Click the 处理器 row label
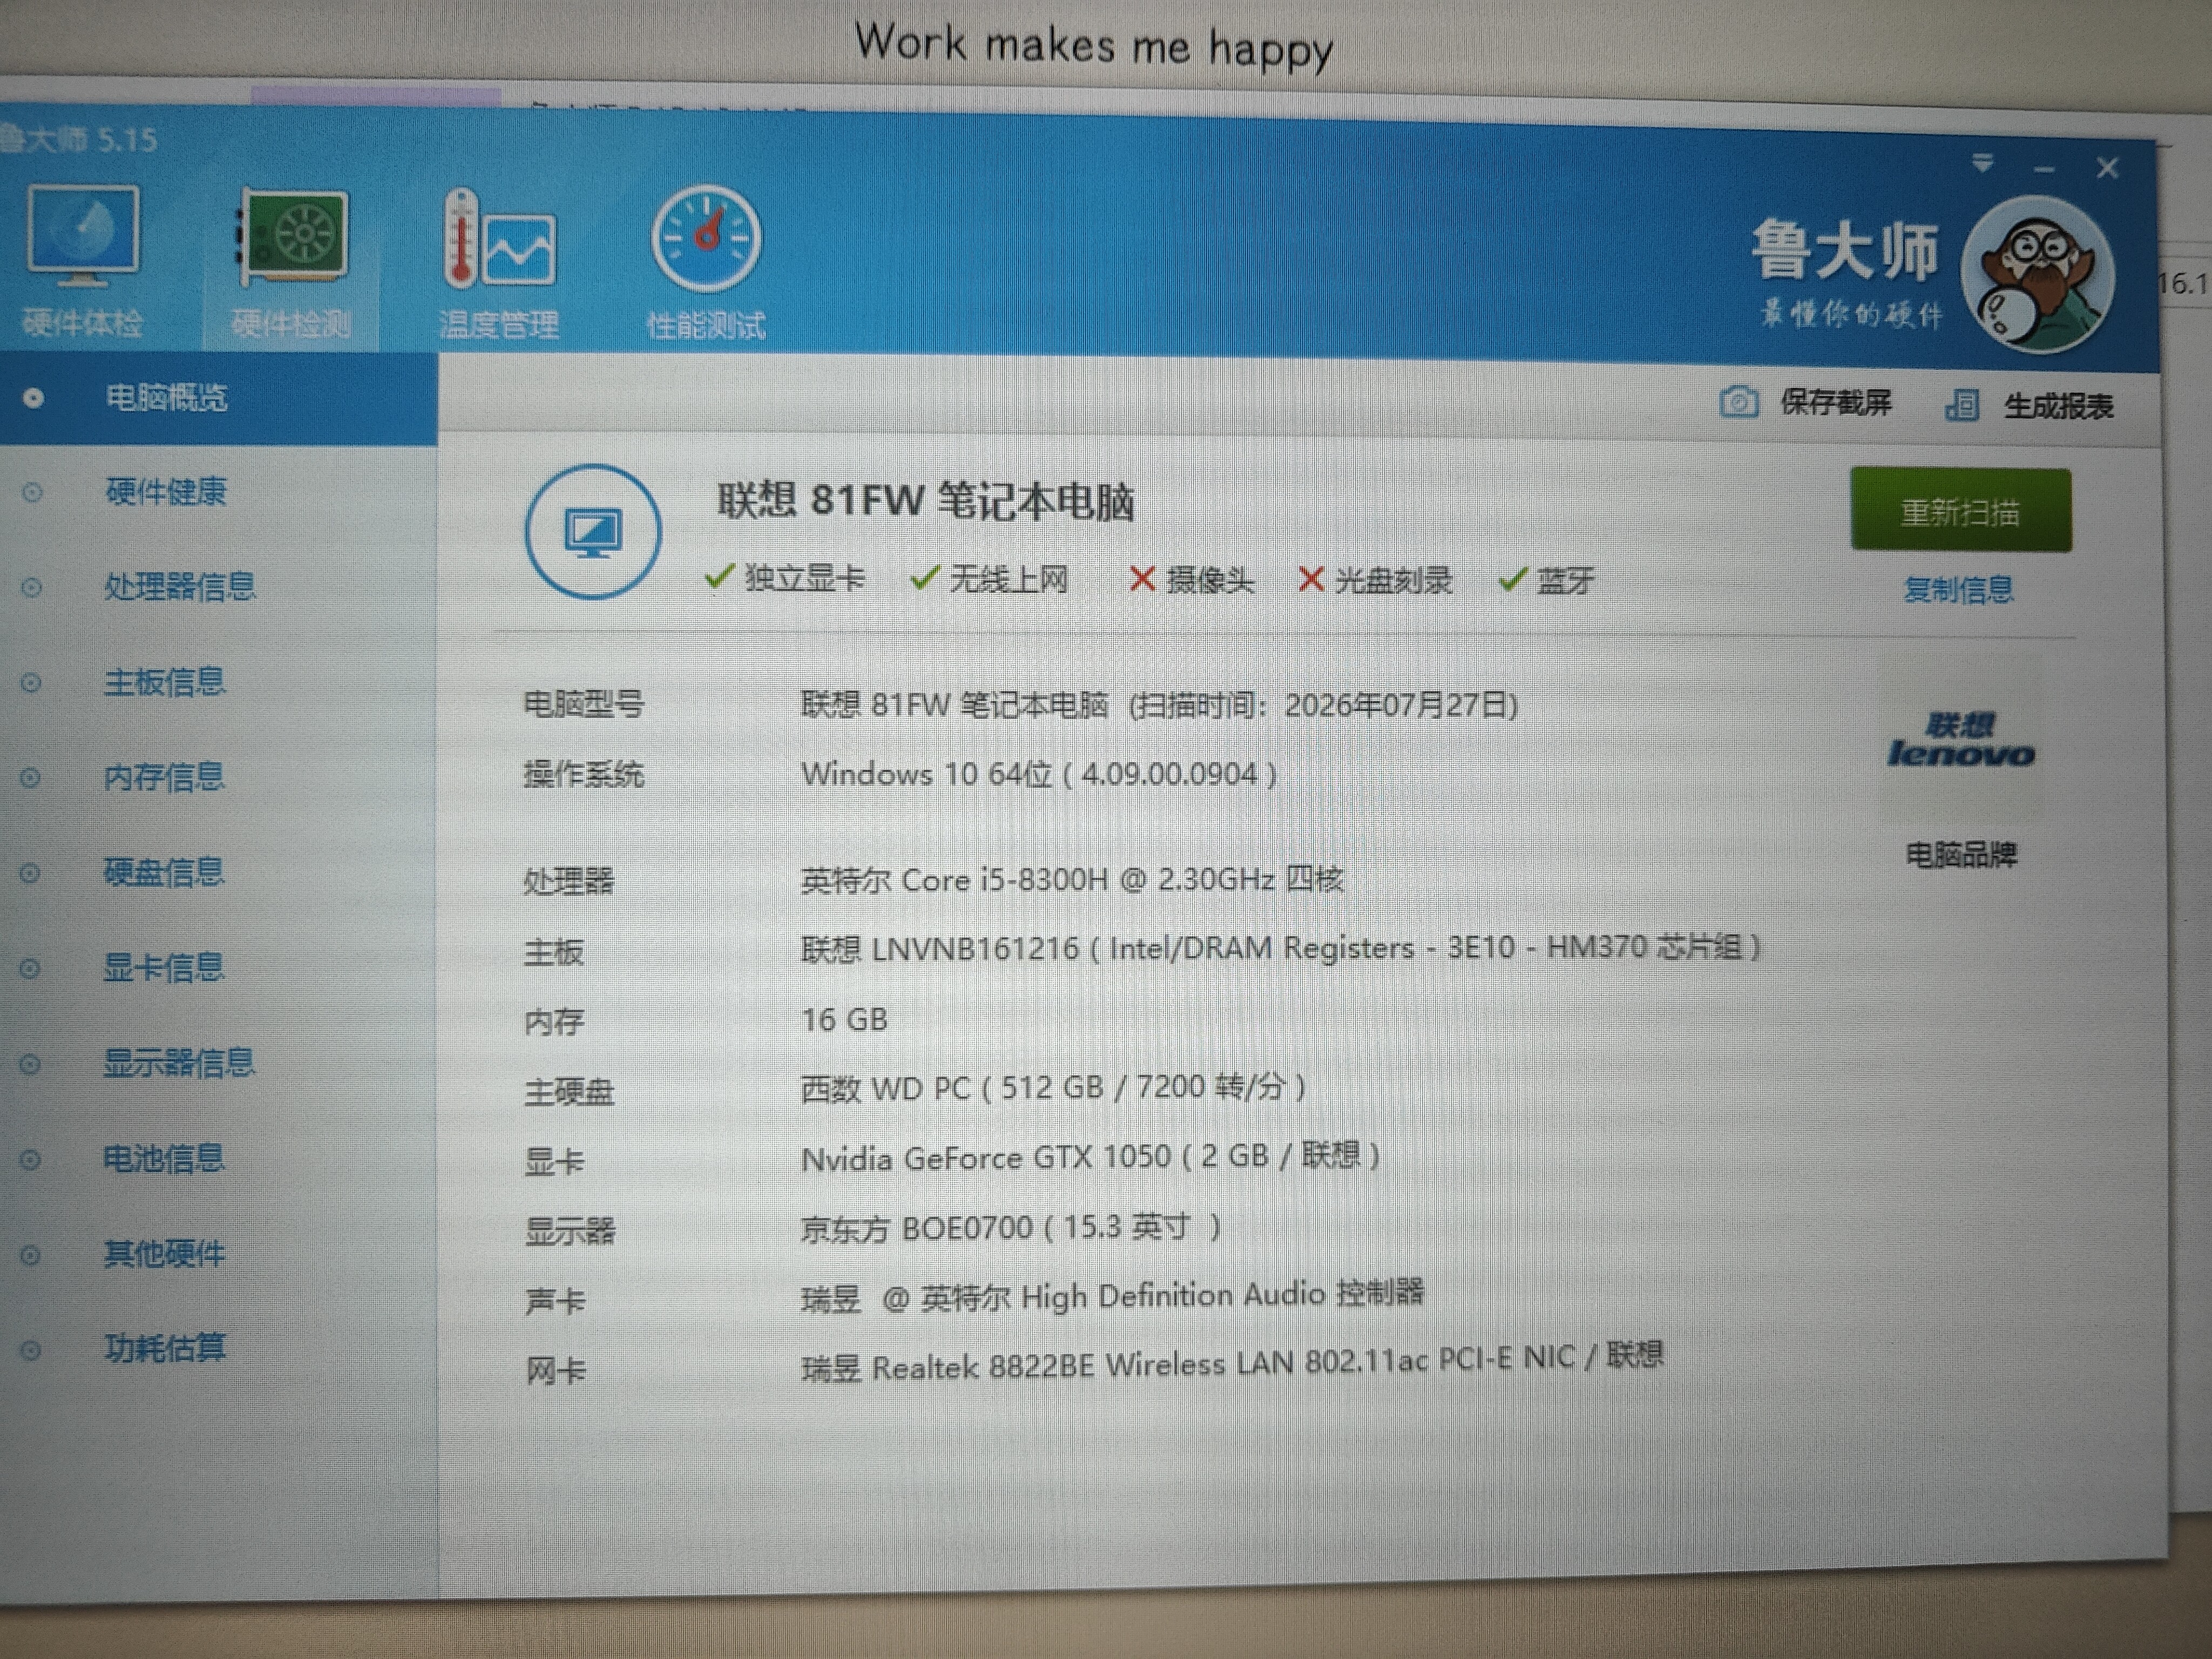Screen dimensions: 2212x1659 569,881
